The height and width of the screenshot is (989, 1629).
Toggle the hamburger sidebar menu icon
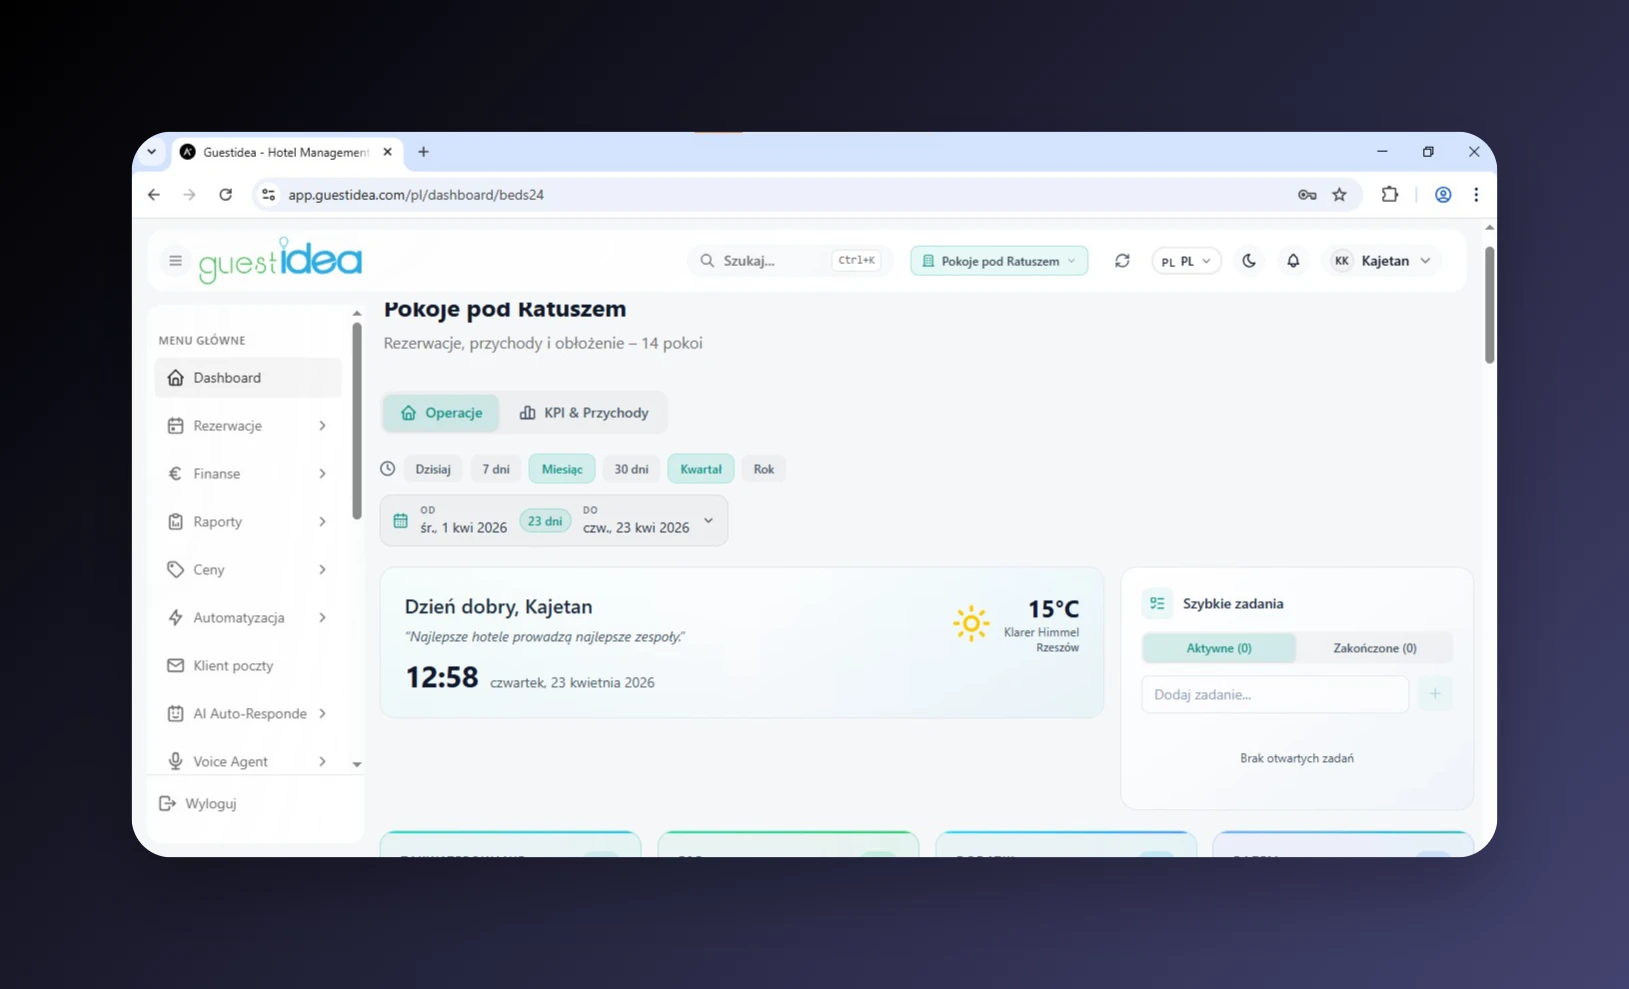175,261
